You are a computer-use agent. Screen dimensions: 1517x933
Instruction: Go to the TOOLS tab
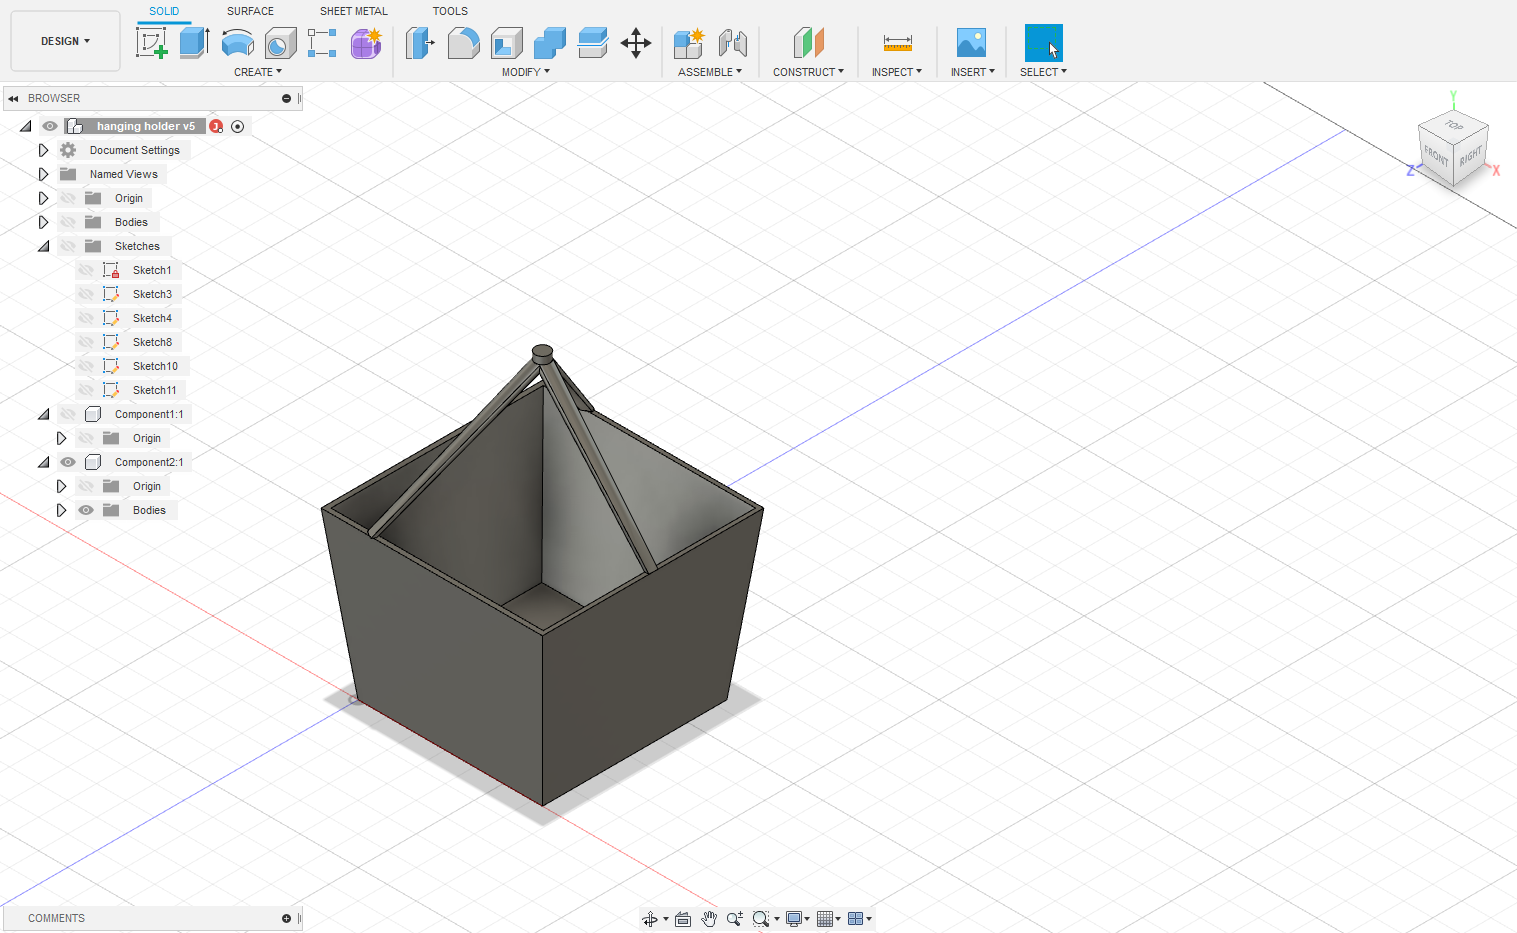450,11
